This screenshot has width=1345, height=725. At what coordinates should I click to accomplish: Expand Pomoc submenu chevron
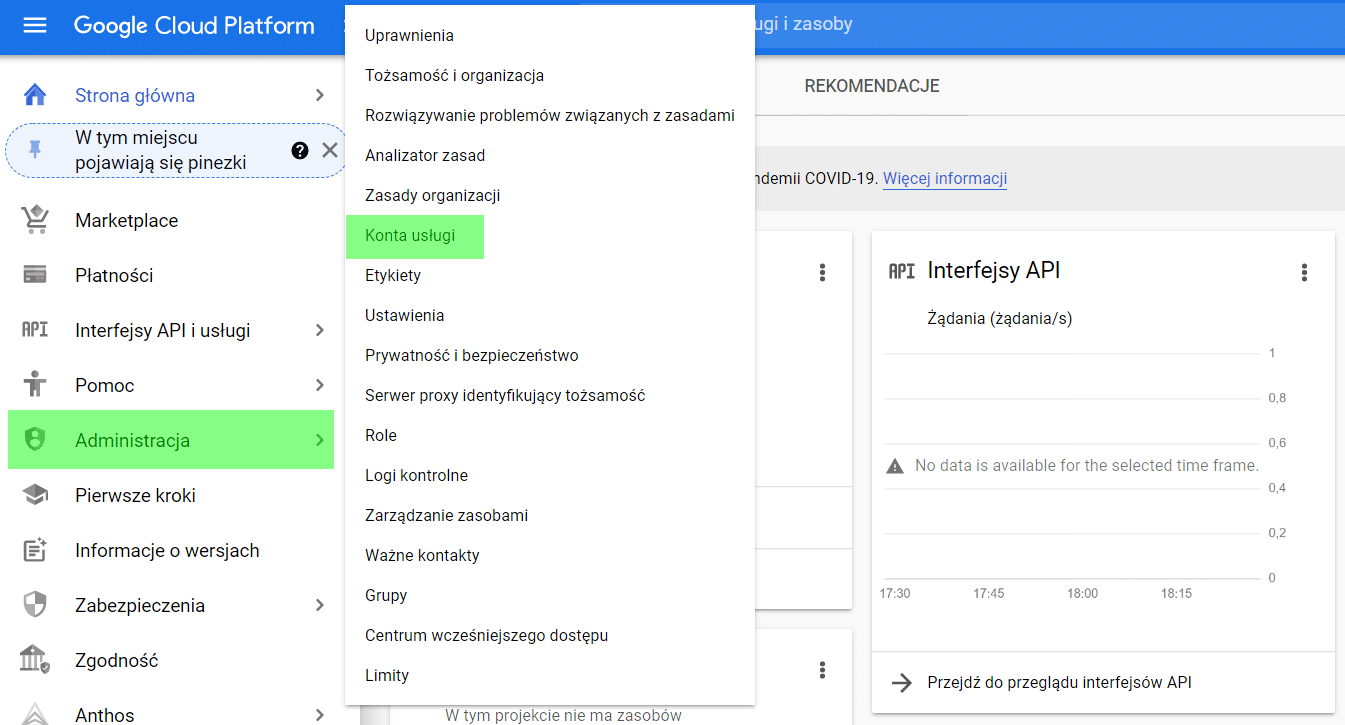tap(320, 385)
